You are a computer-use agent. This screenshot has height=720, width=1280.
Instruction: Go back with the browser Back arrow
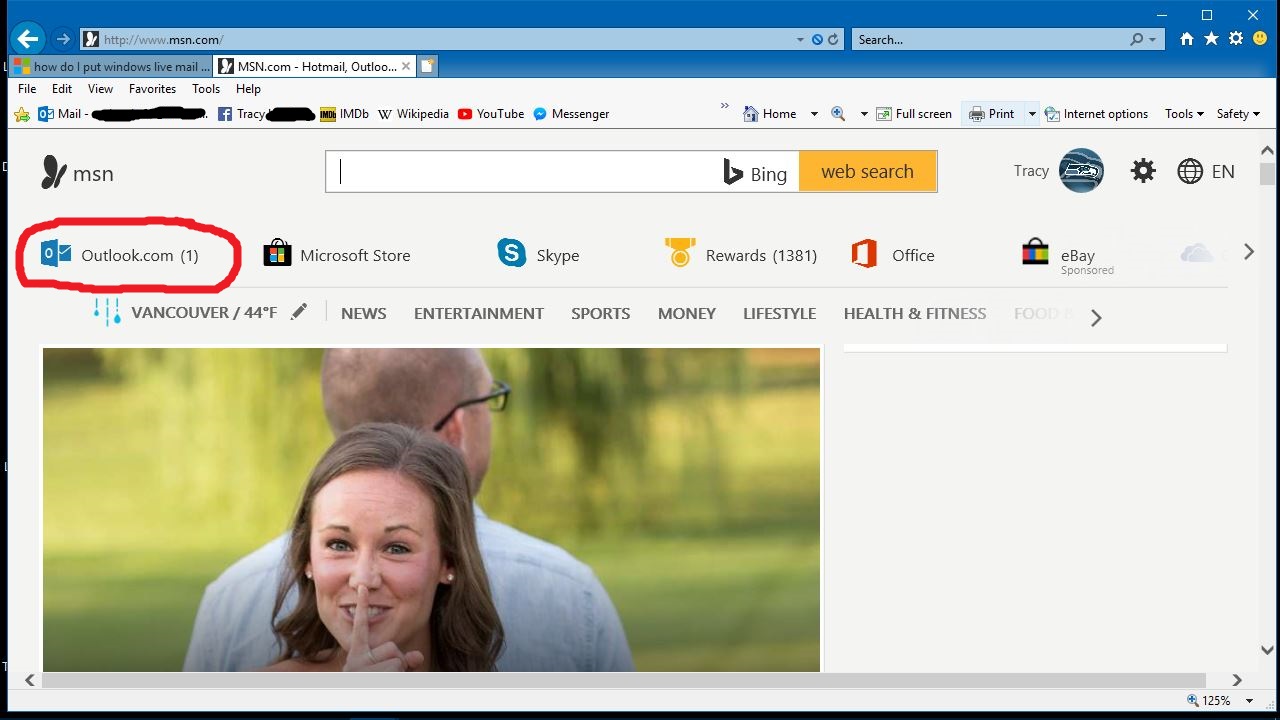pos(27,39)
